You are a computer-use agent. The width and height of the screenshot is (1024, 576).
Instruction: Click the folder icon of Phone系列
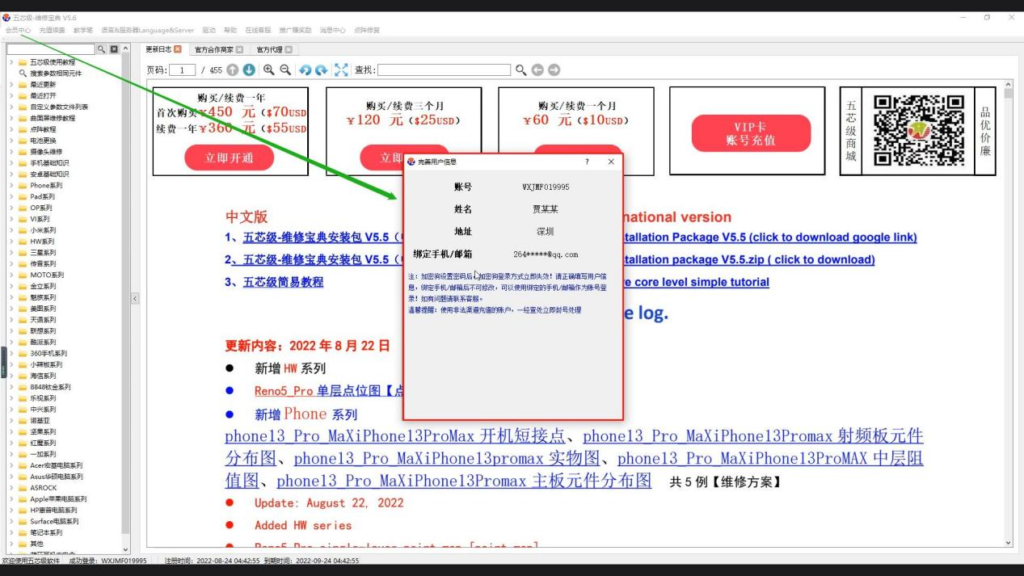coord(23,185)
